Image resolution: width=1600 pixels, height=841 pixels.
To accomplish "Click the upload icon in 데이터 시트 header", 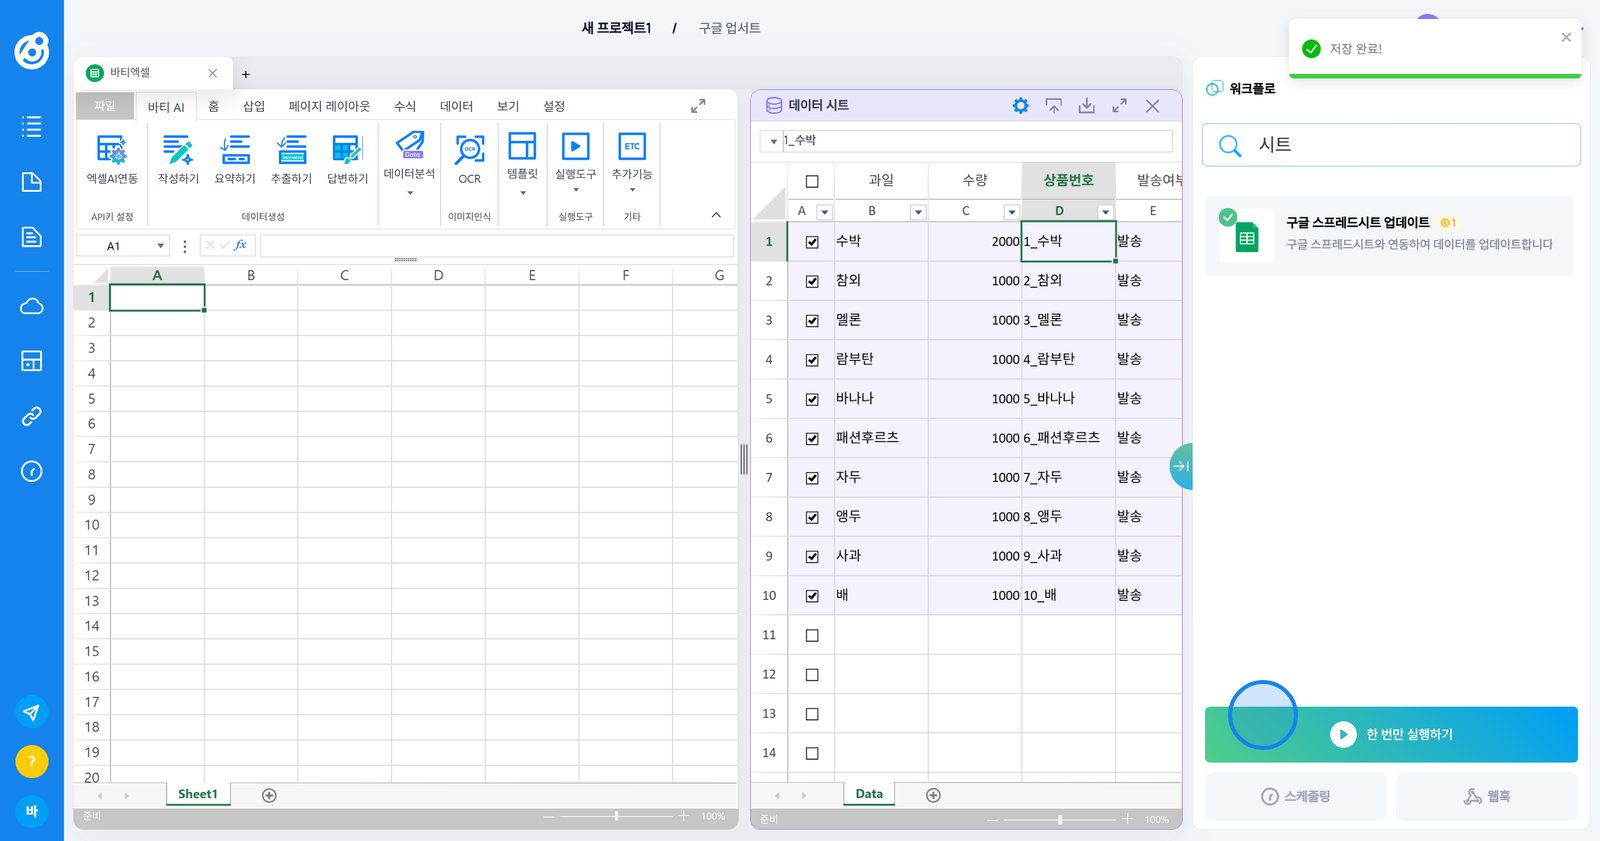I will 1053,105.
